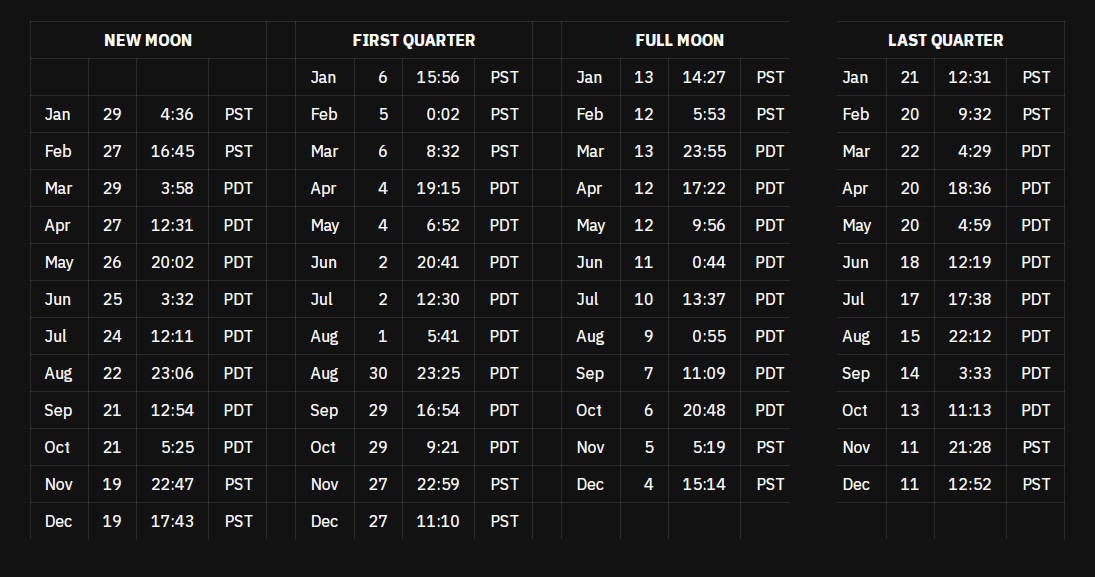
Task: Select the Full Moon Jun 0:44 time cell
Action: pyautogui.click(x=704, y=263)
